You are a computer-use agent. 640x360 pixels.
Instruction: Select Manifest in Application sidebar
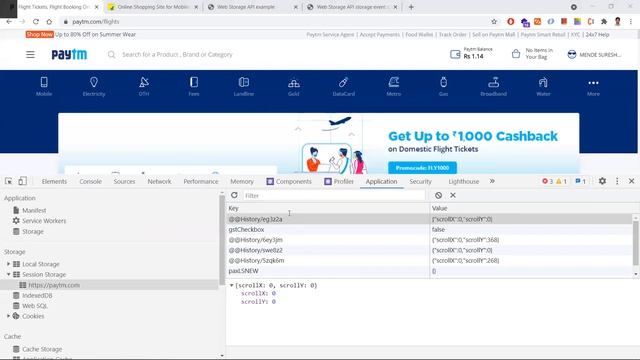34,210
